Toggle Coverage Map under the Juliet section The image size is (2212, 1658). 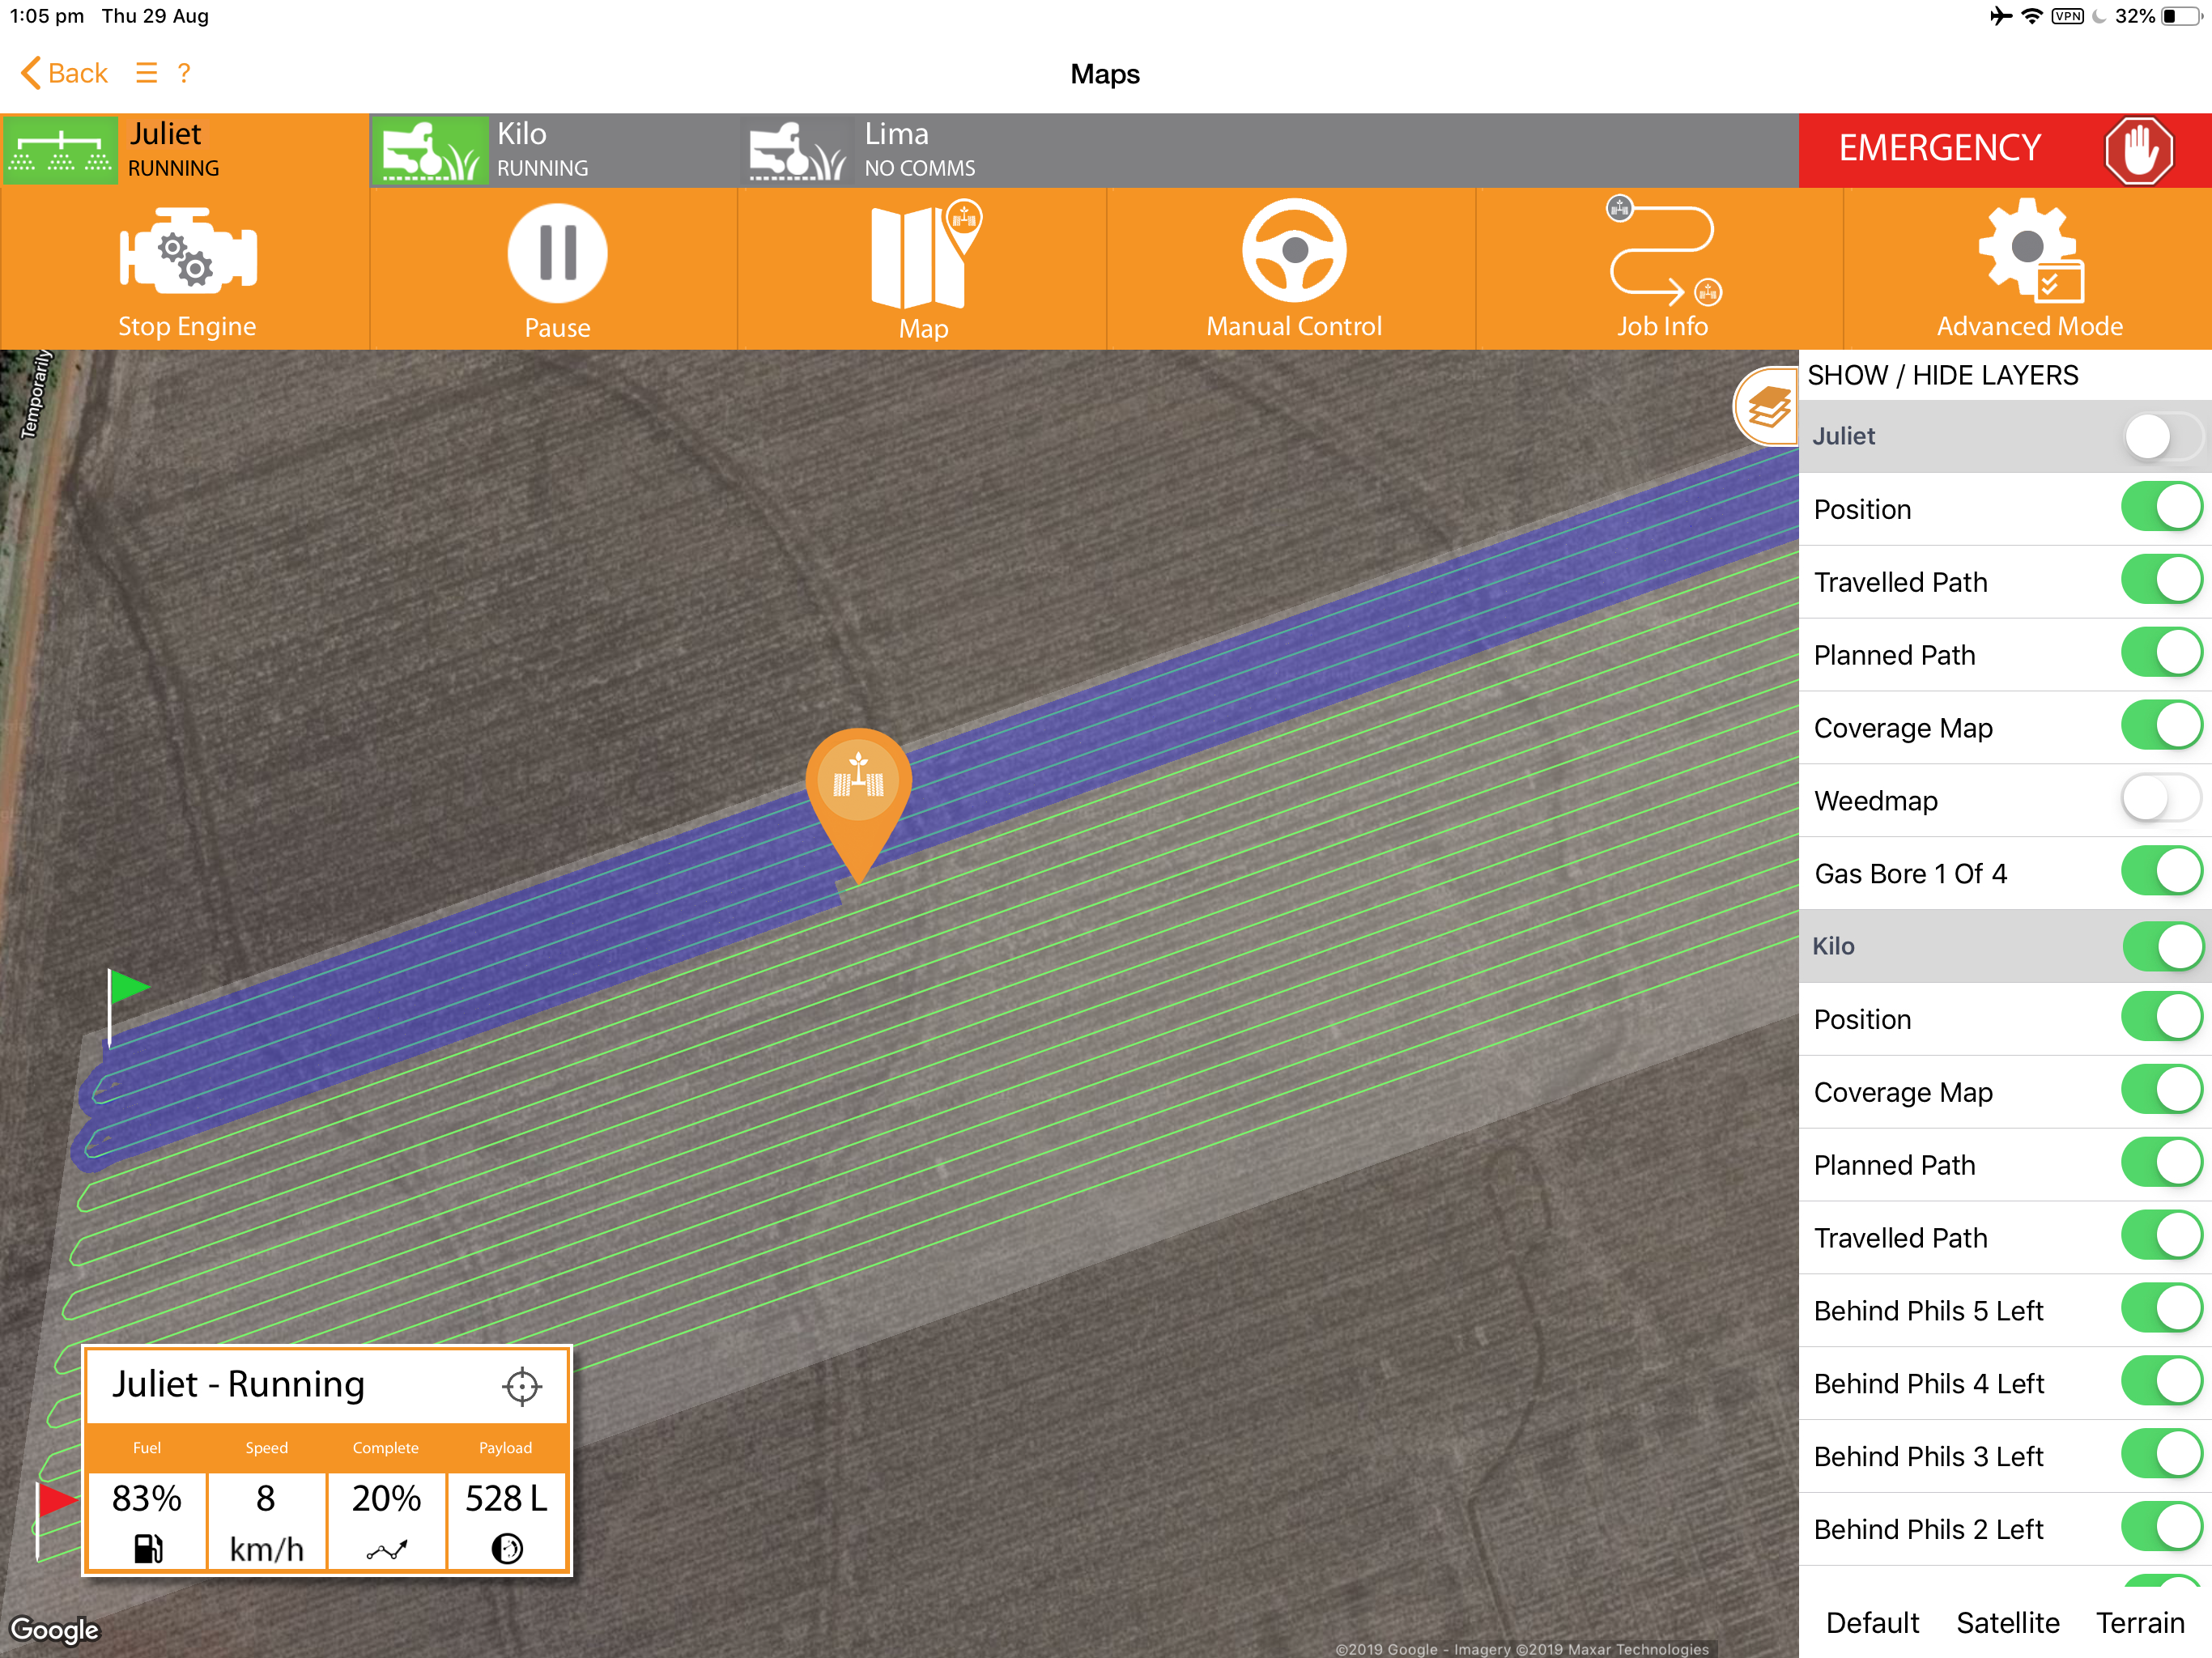[2162, 727]
